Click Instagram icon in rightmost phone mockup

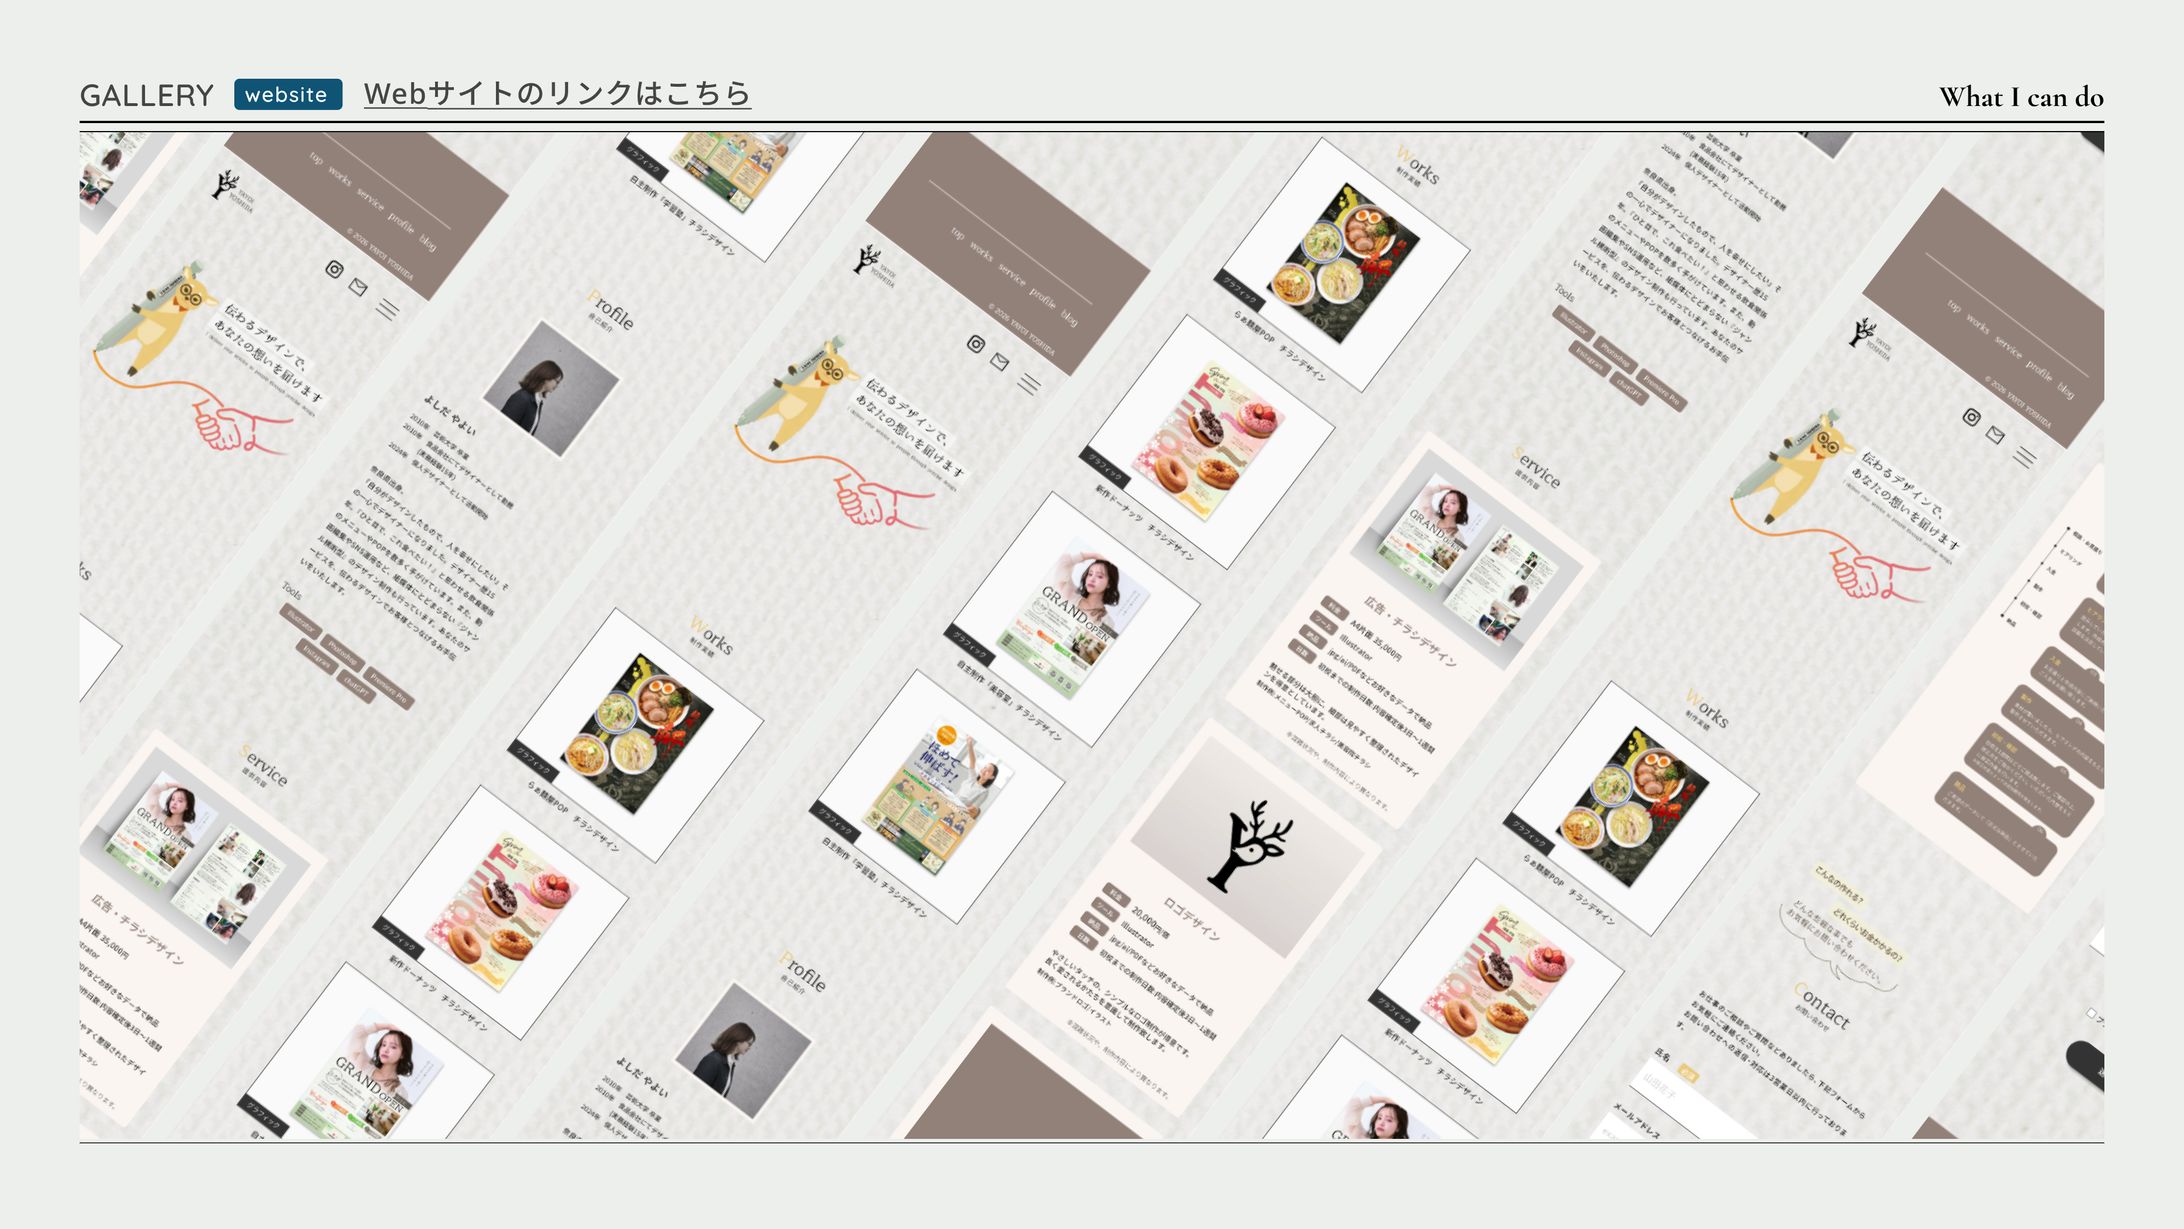tap(1971, 417)
